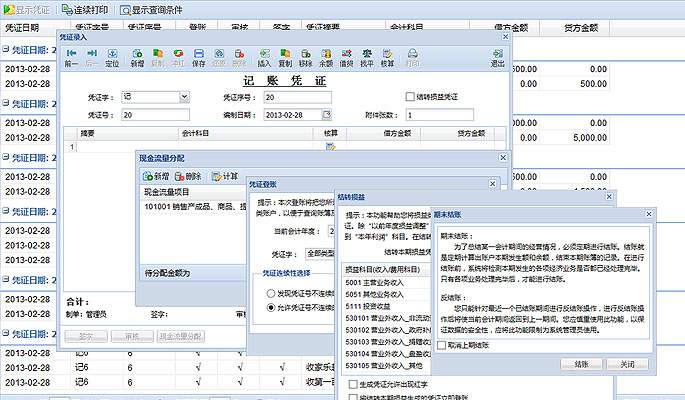This screenshot has height=400, width=685.
Task: Click the 退出 (exit) icon in voucher window
Action: point(497,56)
